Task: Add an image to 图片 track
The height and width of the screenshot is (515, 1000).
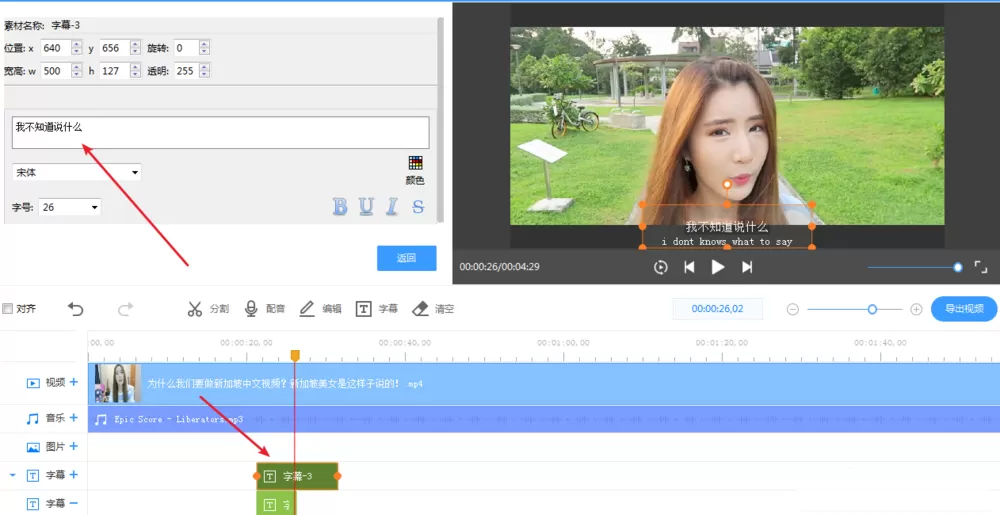Action: click(74, 446)
